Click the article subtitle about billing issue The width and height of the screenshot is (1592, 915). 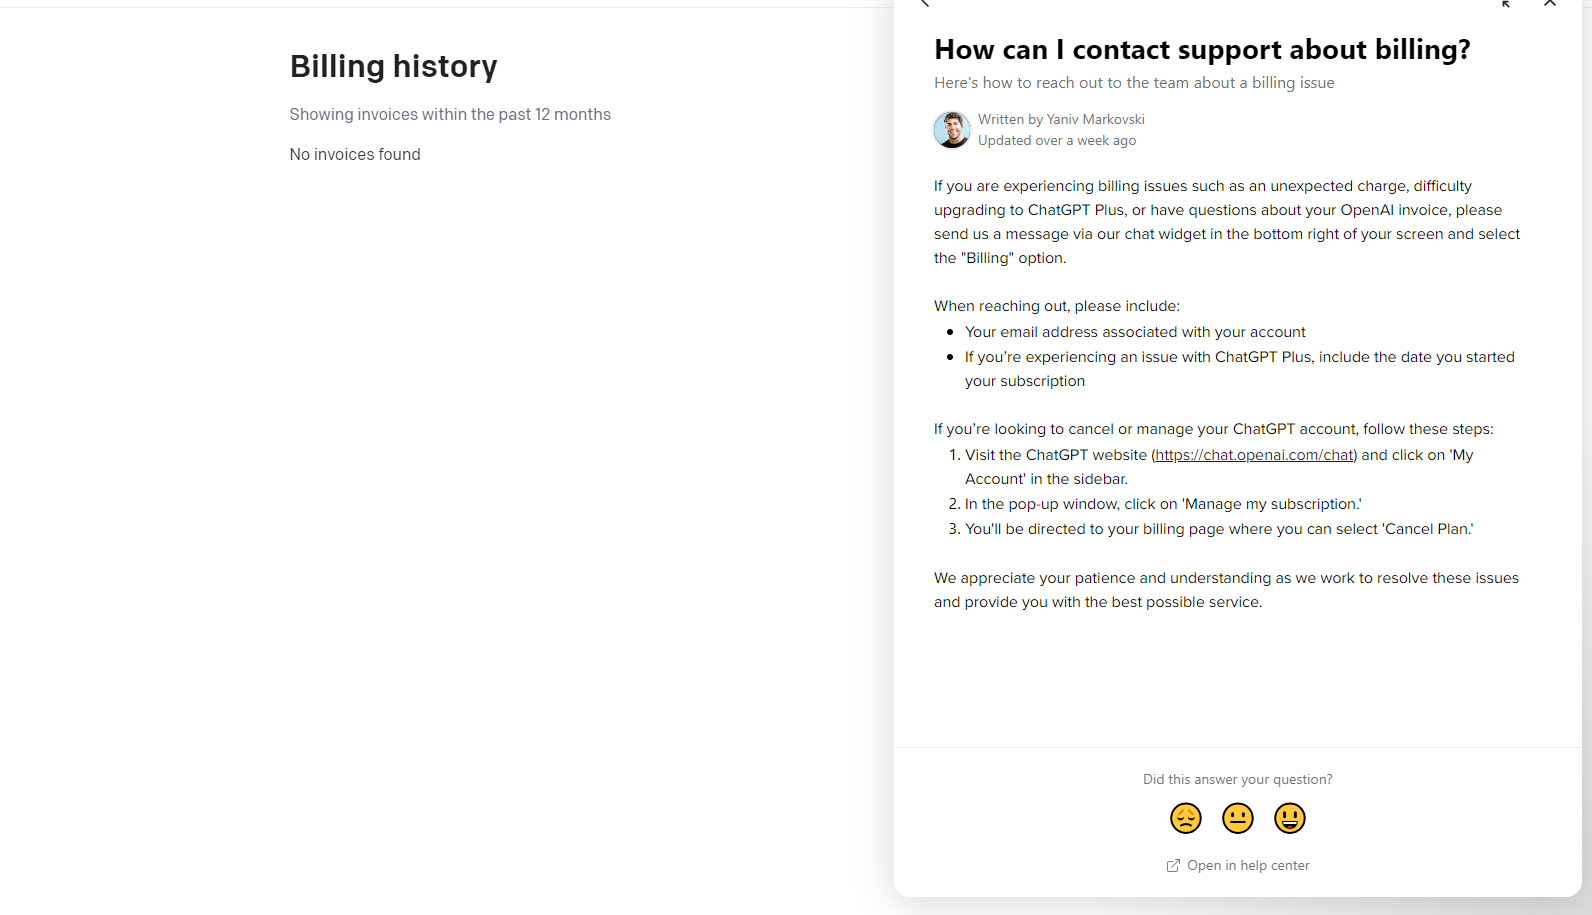click(1134, 83)
